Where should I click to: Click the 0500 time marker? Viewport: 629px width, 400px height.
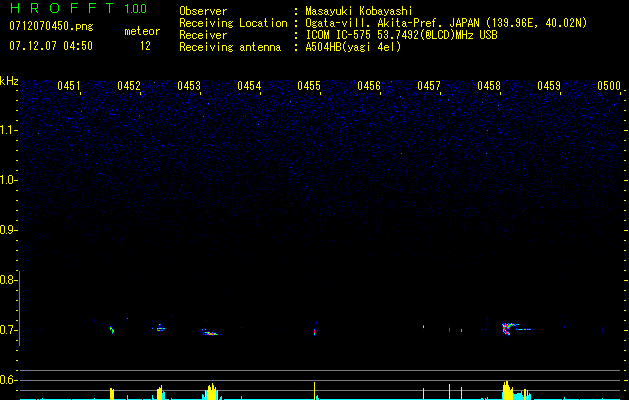pyautogui.click(x=609, y=86)
